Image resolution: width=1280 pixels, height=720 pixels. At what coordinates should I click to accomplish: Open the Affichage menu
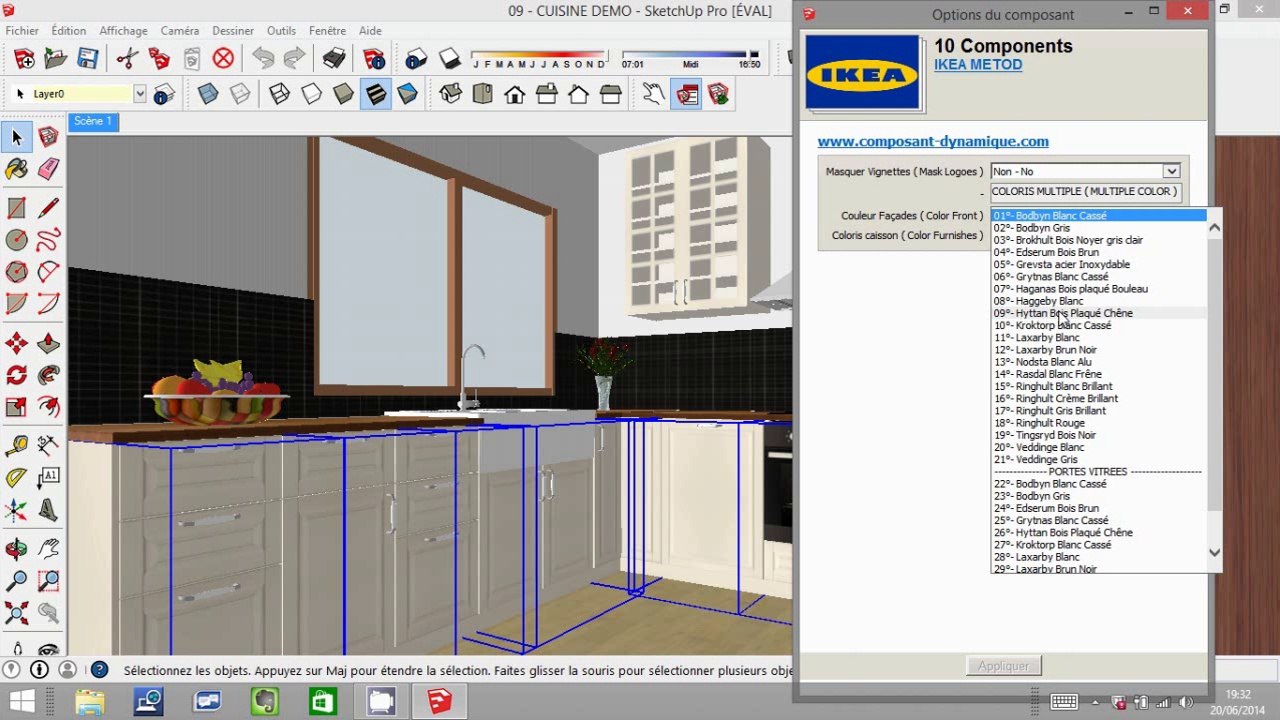[x=124, y=31]
